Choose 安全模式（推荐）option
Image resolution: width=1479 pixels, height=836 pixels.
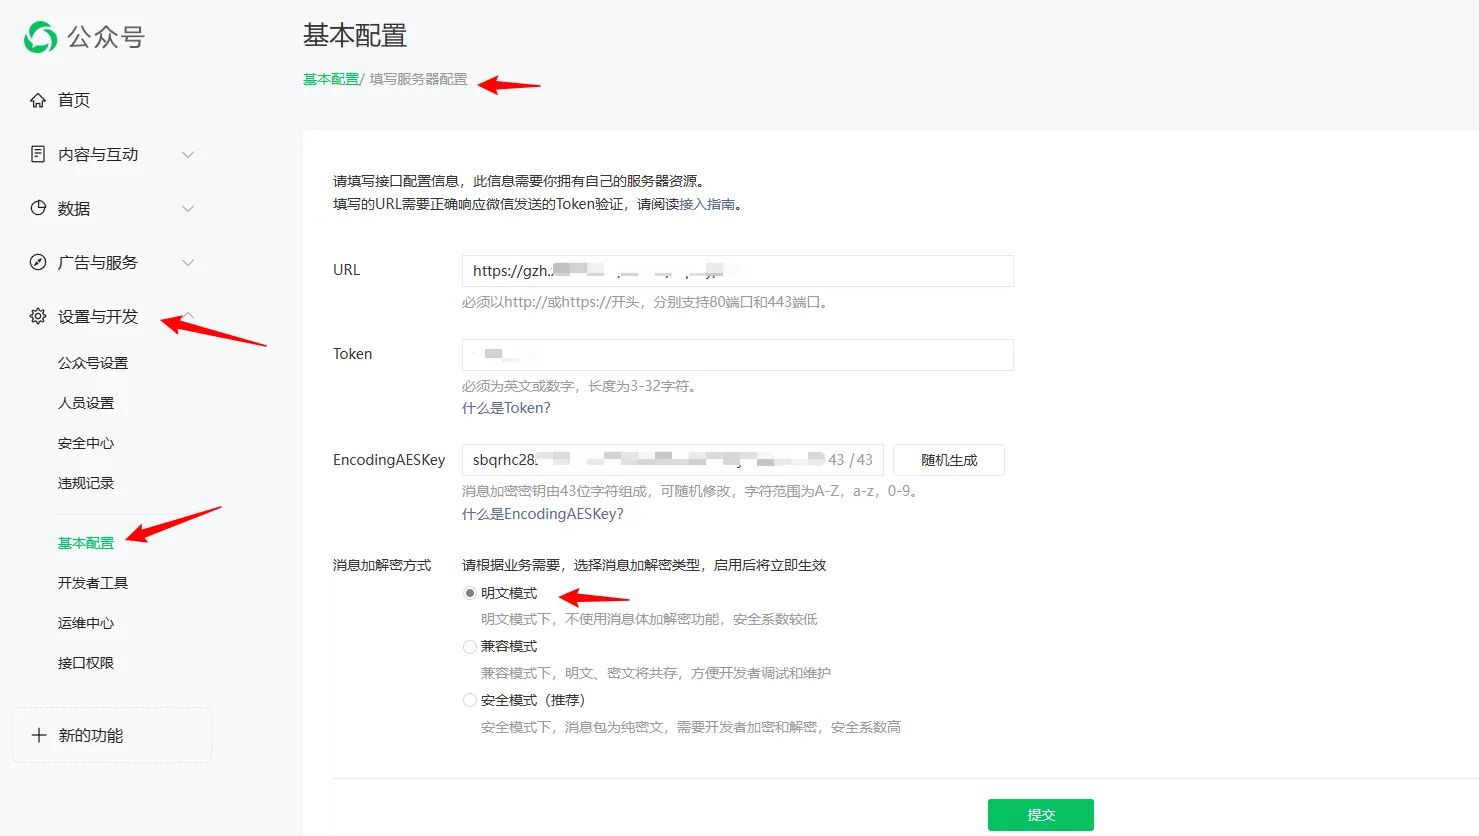pyautogui.click(x=469, y=699)
